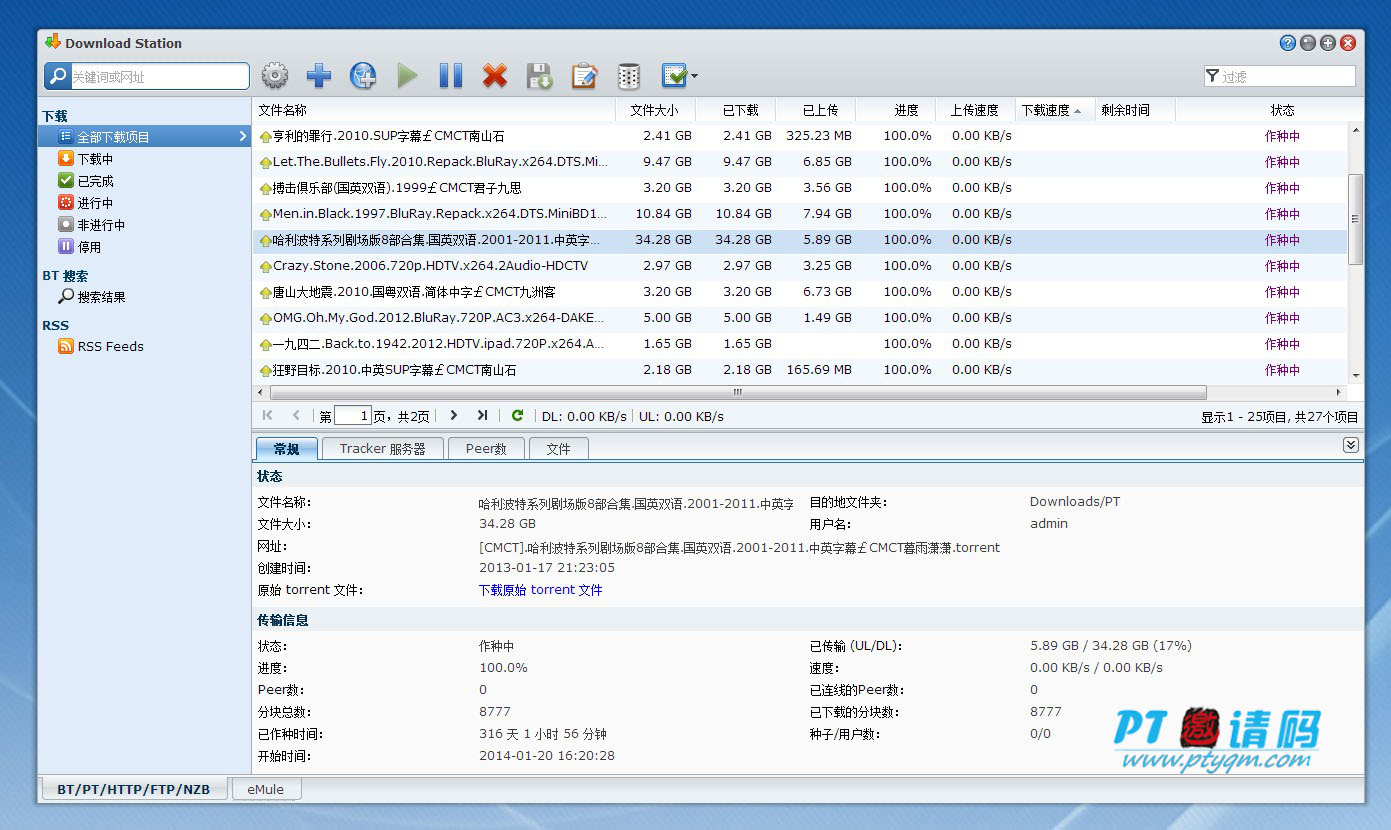Image resolution: width=1391 pixels, height=830 pixels.
Task: Select the OMG.Oh.My.God.2012 task
Action: point(800,318)
